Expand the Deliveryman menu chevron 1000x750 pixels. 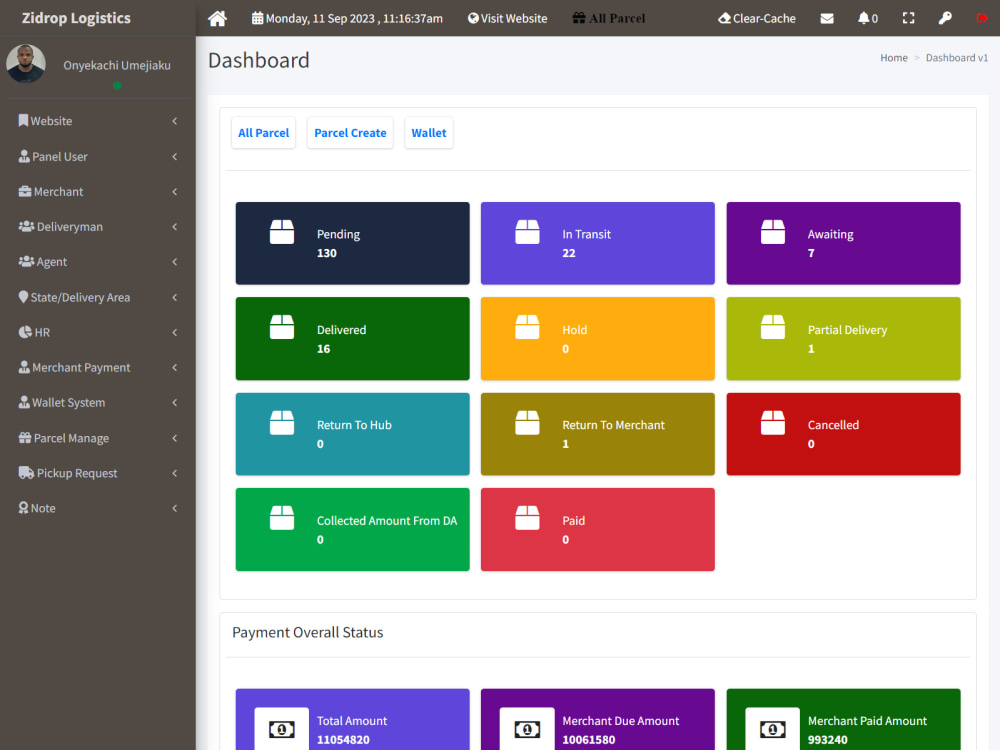point(175,227)
